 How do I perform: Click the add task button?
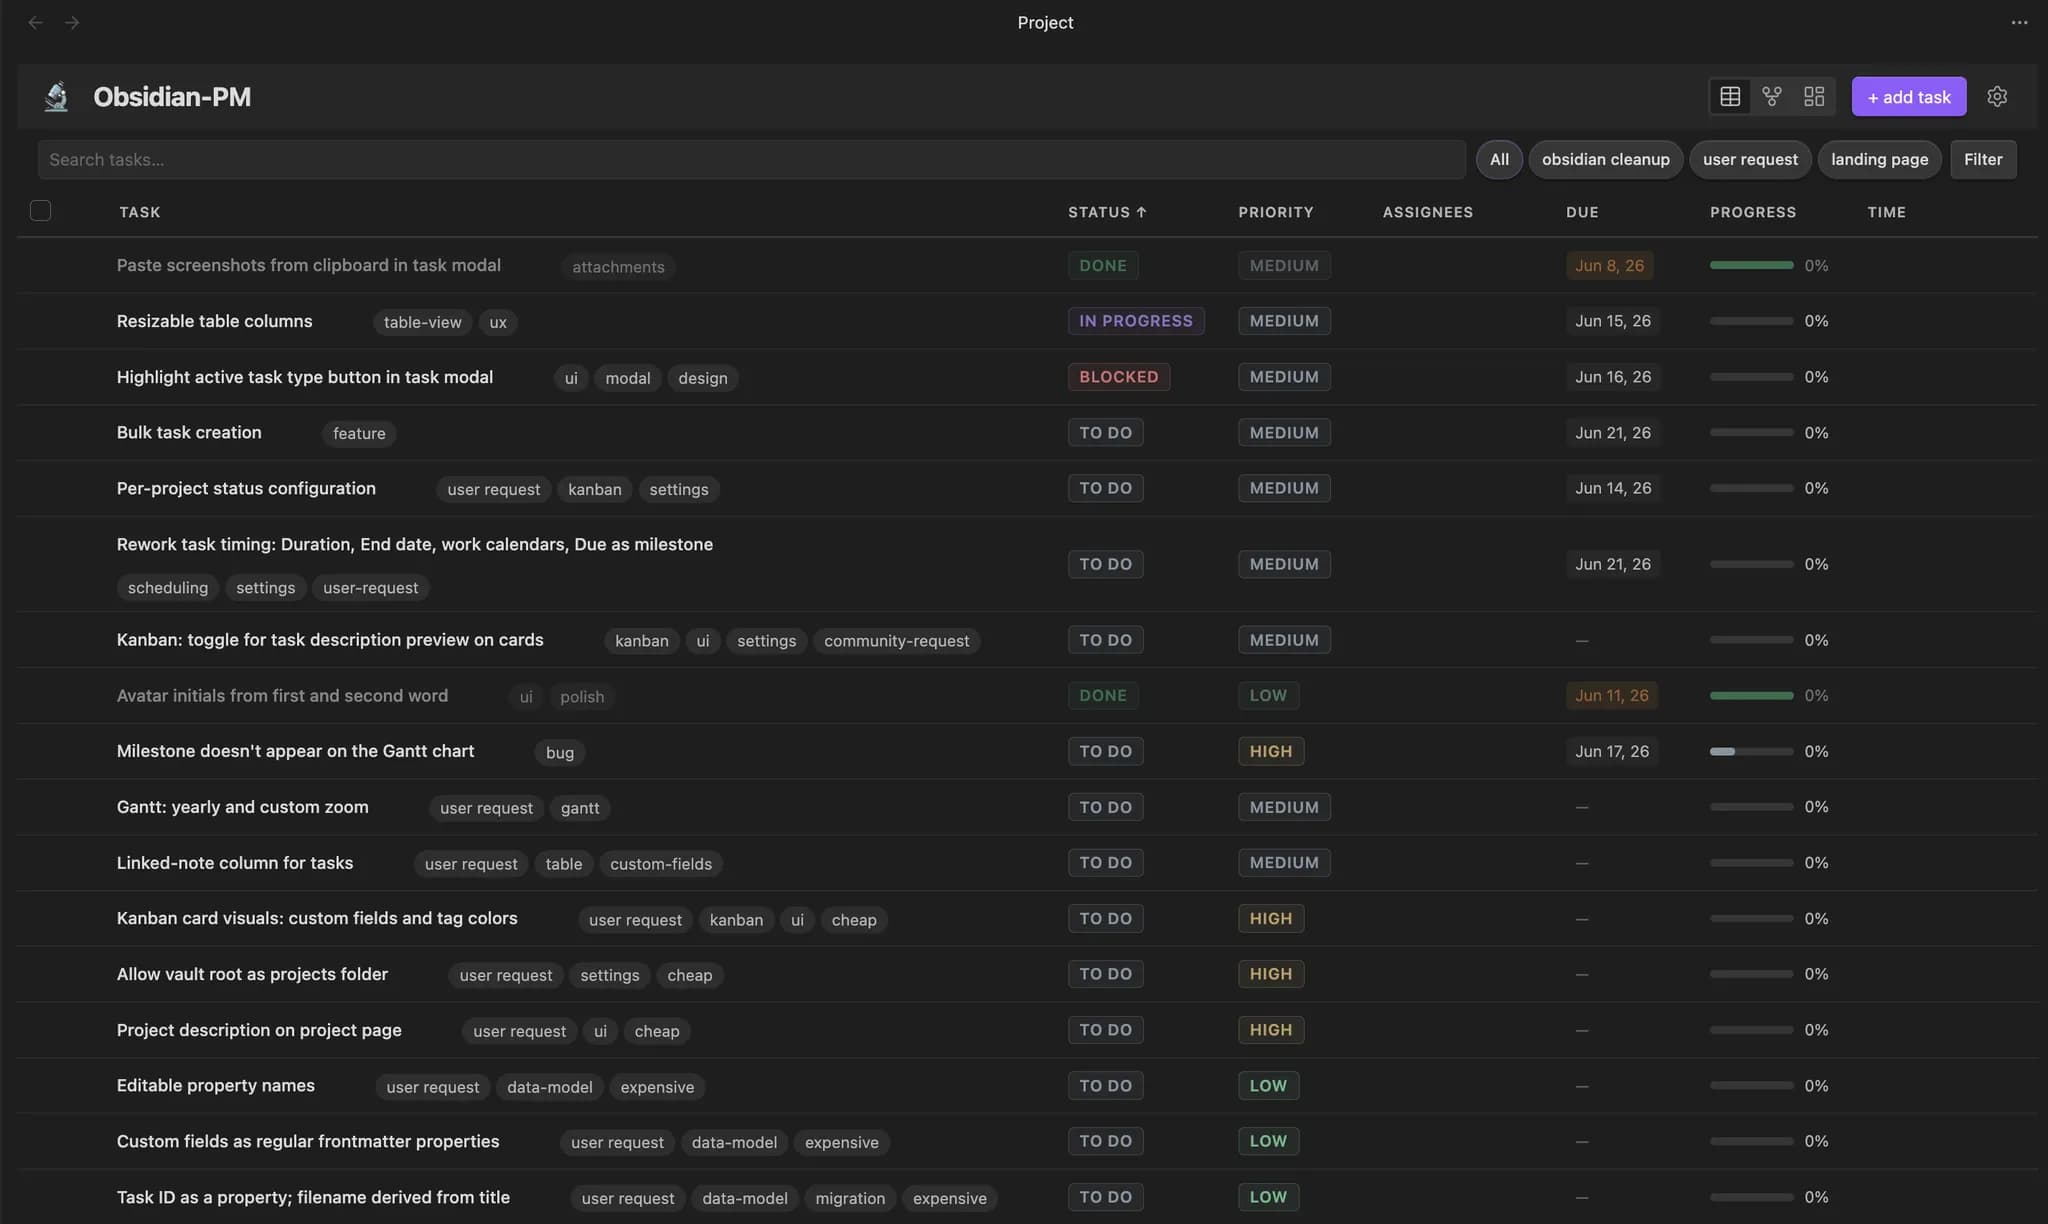pyautogui.click(x=1908, y=96)
